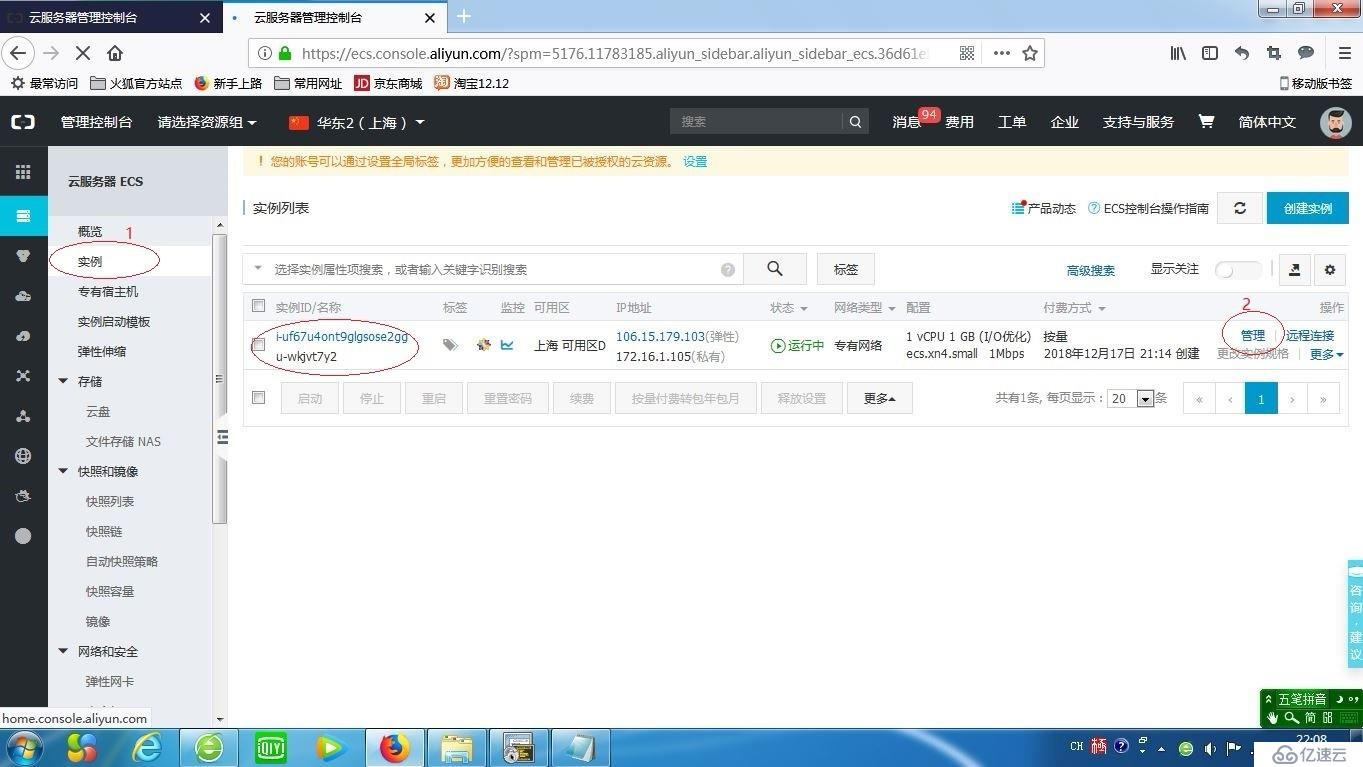Launch iQIYI from the taskbar
The image size is (1363, 767).
pos(270,748)
